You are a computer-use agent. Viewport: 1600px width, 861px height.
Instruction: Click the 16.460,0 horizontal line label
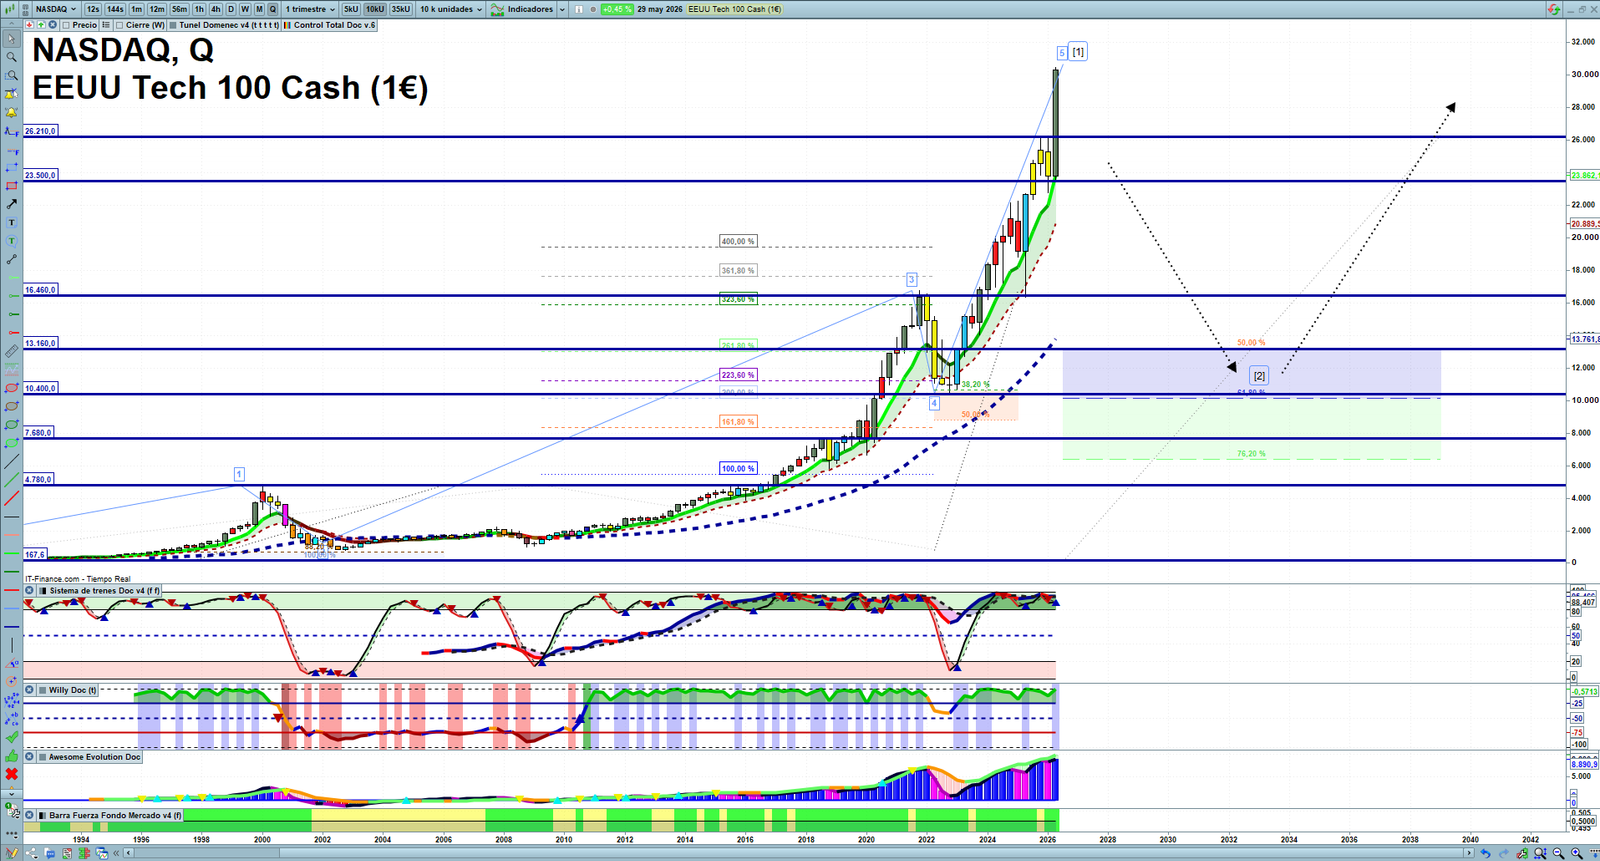tap(41, 290)
